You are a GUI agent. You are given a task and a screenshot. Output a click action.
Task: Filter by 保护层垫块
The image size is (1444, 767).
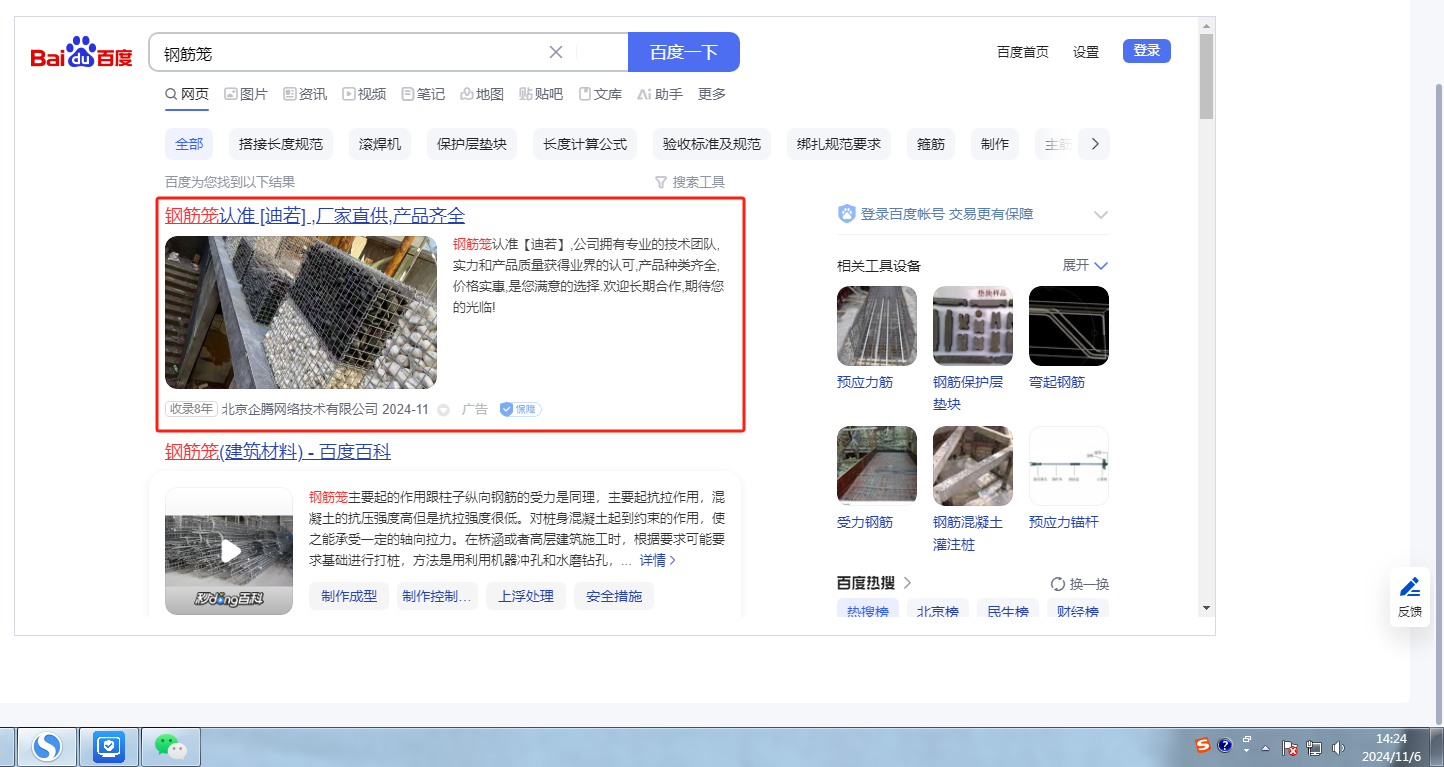tap(472, 144)
